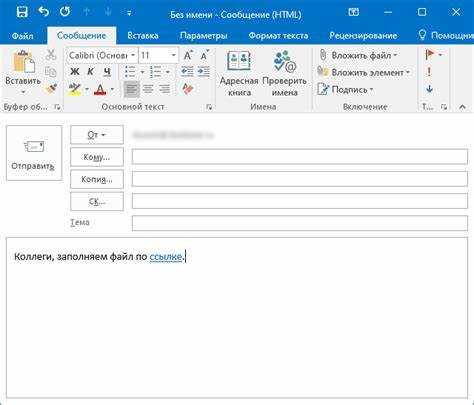Collapse the ribbon with the chevron

[x=462, y=107]
